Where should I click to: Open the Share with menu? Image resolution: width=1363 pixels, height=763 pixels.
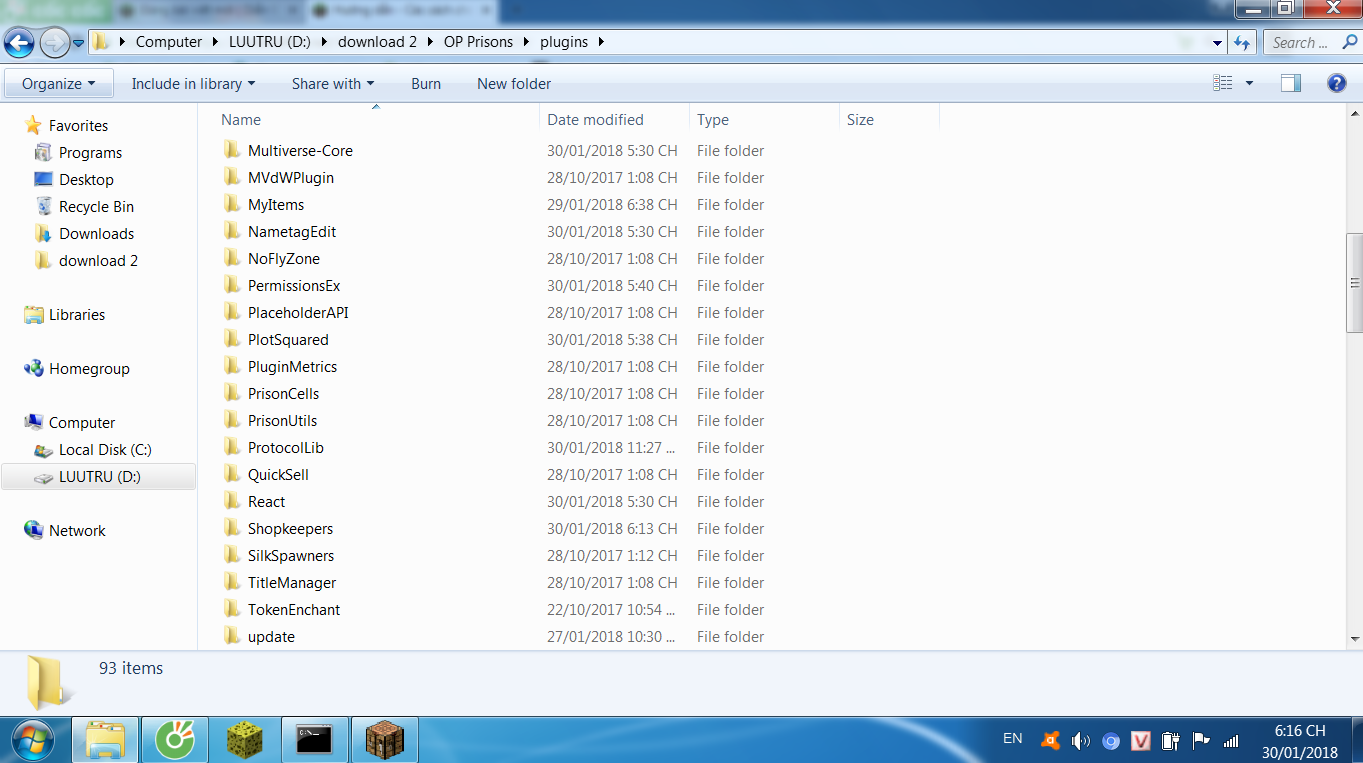(333, 84)
